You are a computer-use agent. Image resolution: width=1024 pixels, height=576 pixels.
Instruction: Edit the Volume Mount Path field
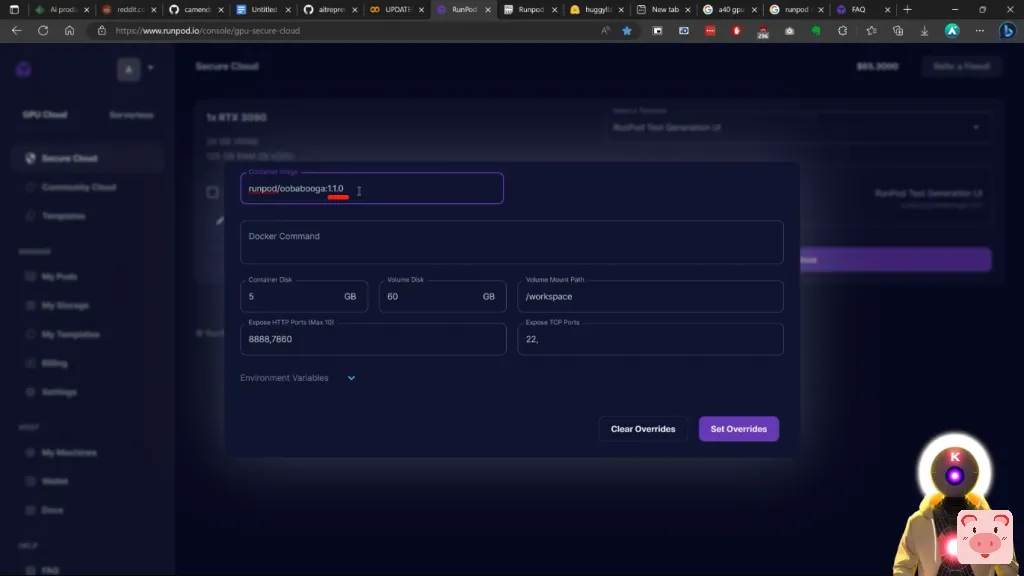point(650,296)
